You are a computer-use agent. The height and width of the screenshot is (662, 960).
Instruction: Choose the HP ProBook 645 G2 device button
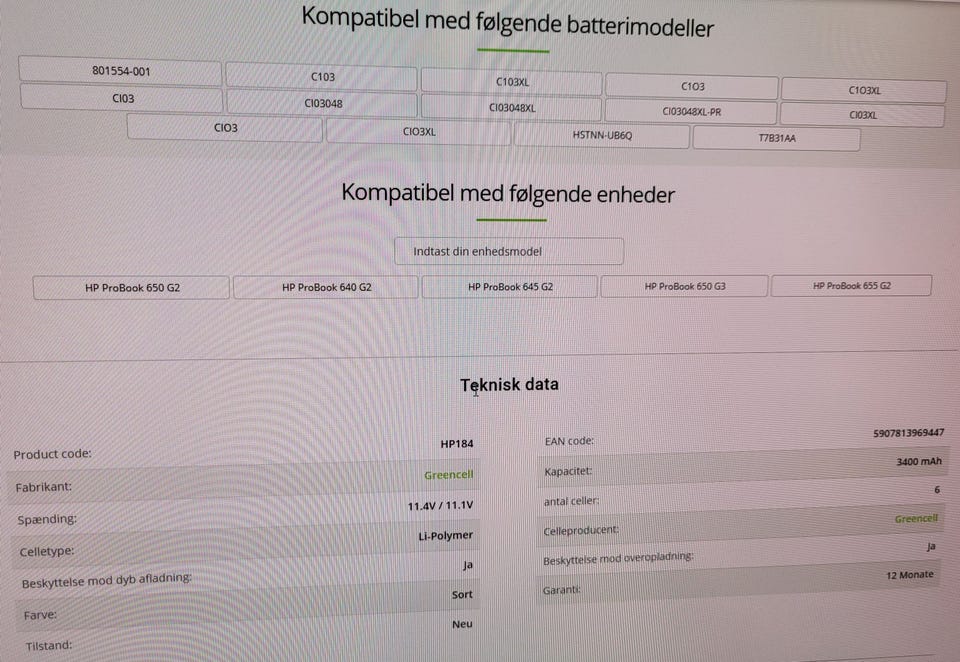click(509, 286)
